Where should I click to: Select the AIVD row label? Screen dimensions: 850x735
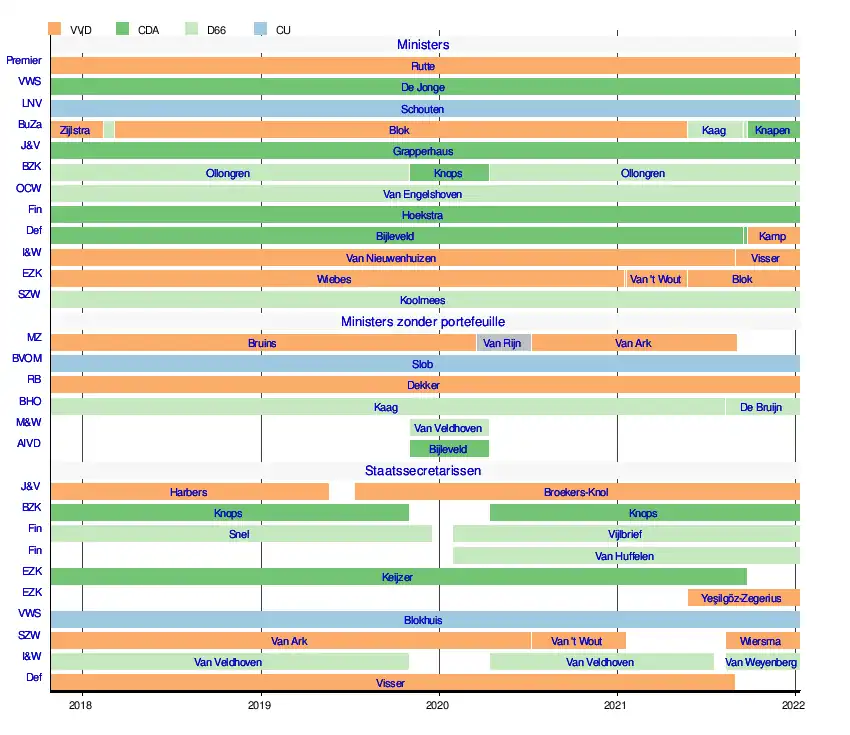pyautogui.click(x=30, y=443)
